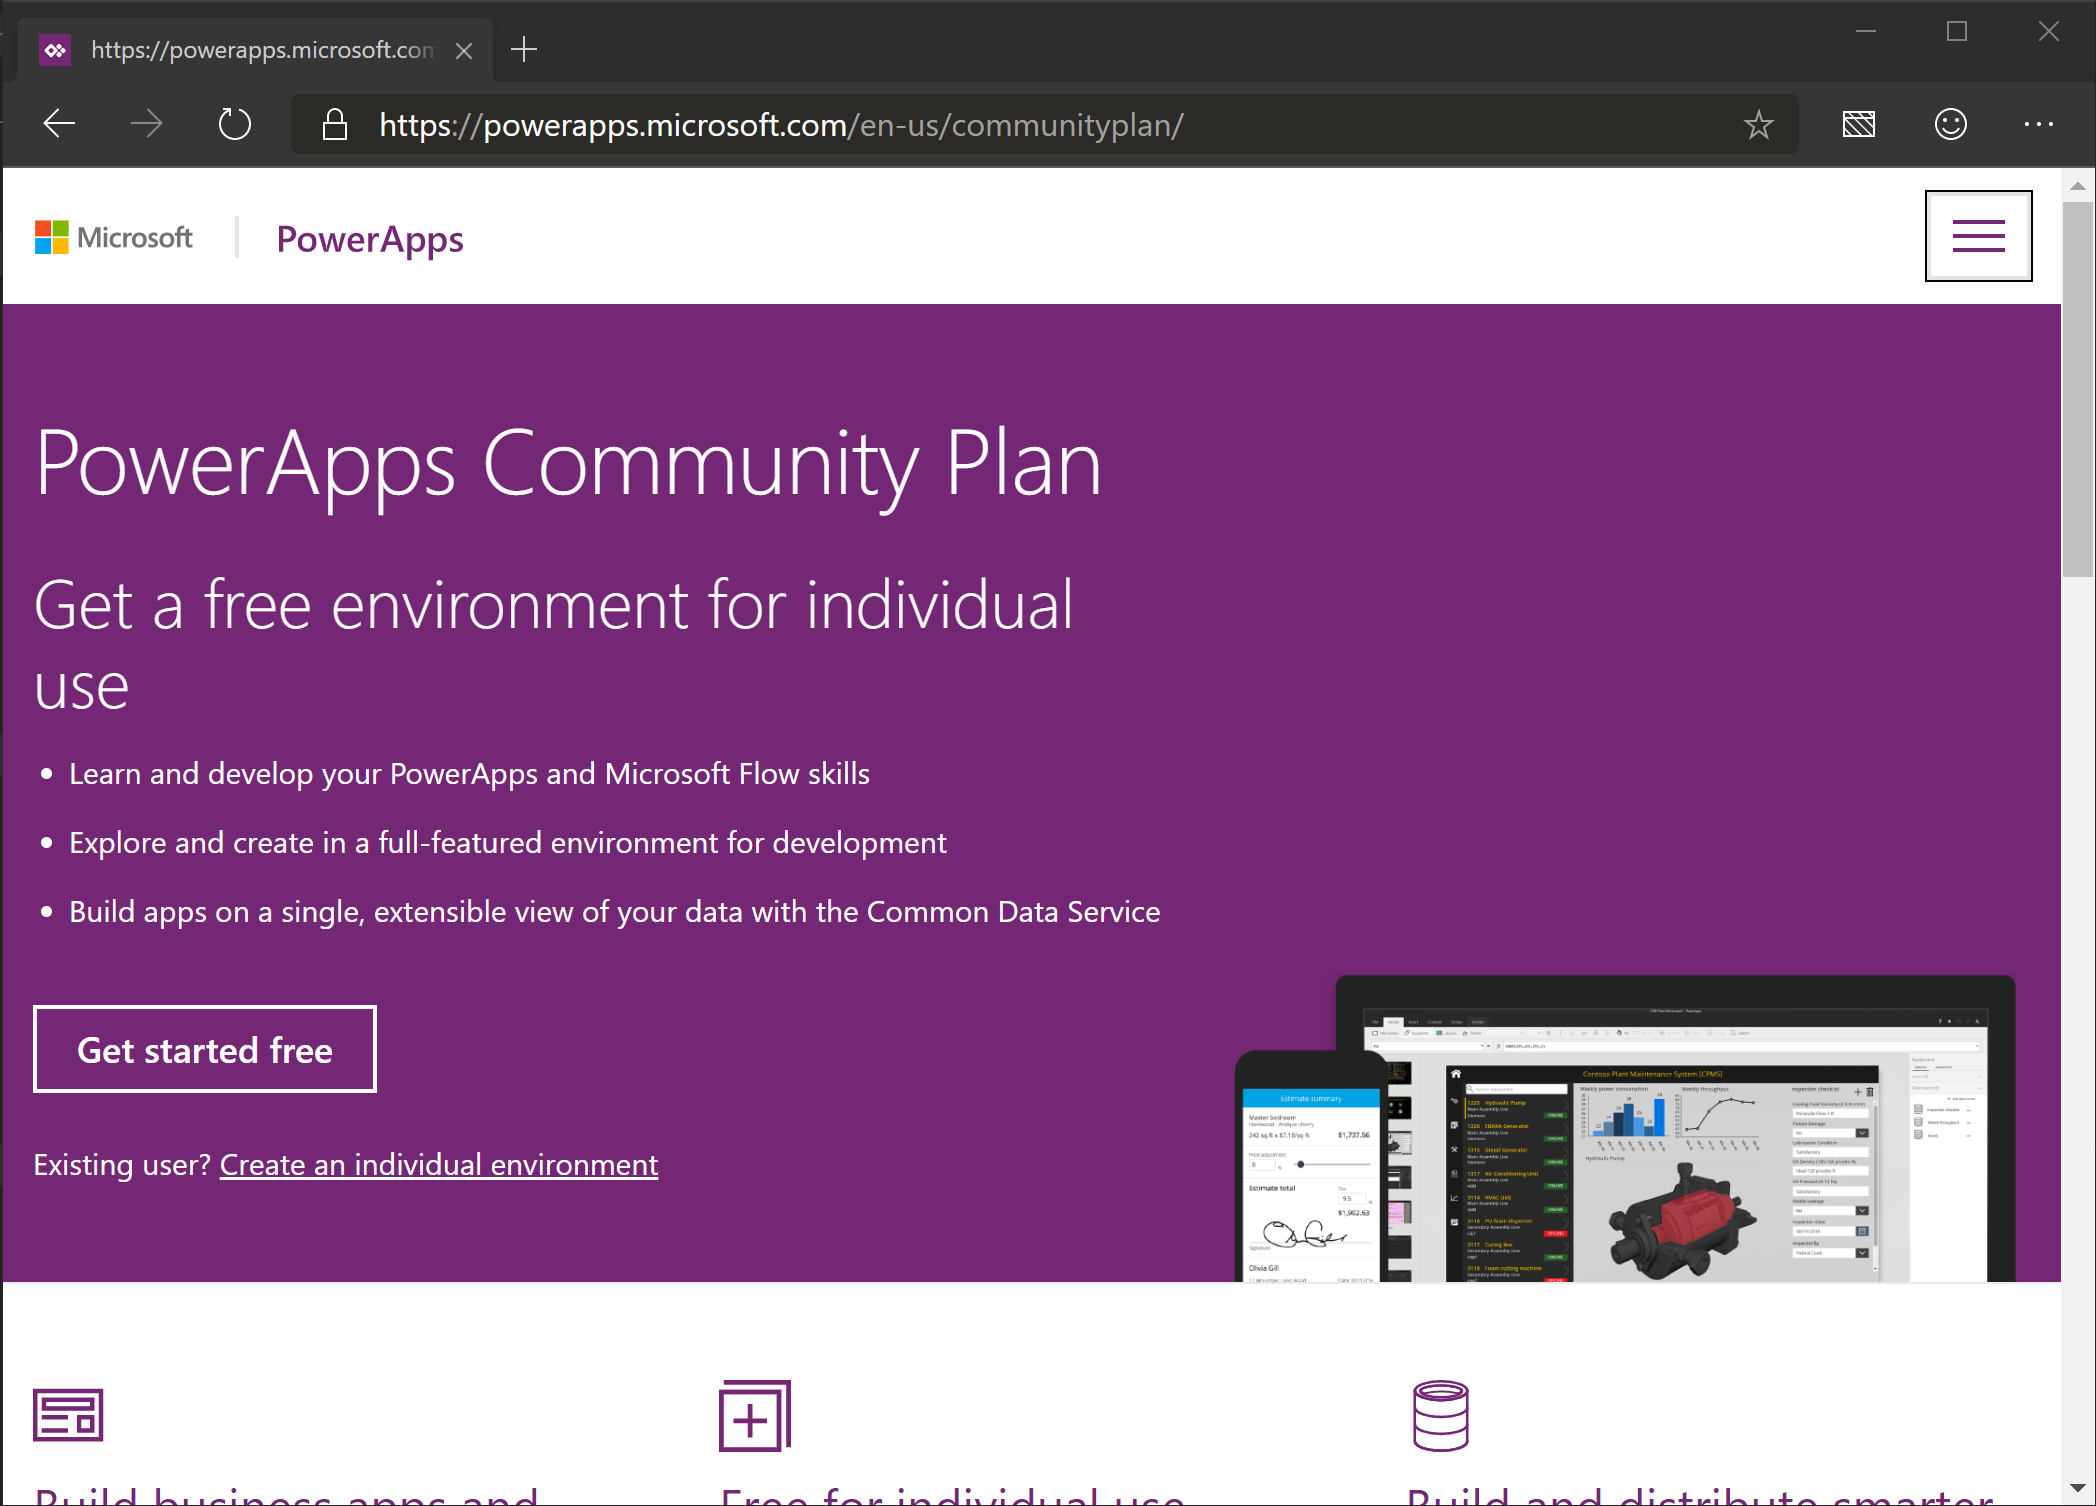This screenshot has width=2096, height=1506.
Task: Send feedback using the smiley icon
Action: 1949,124
